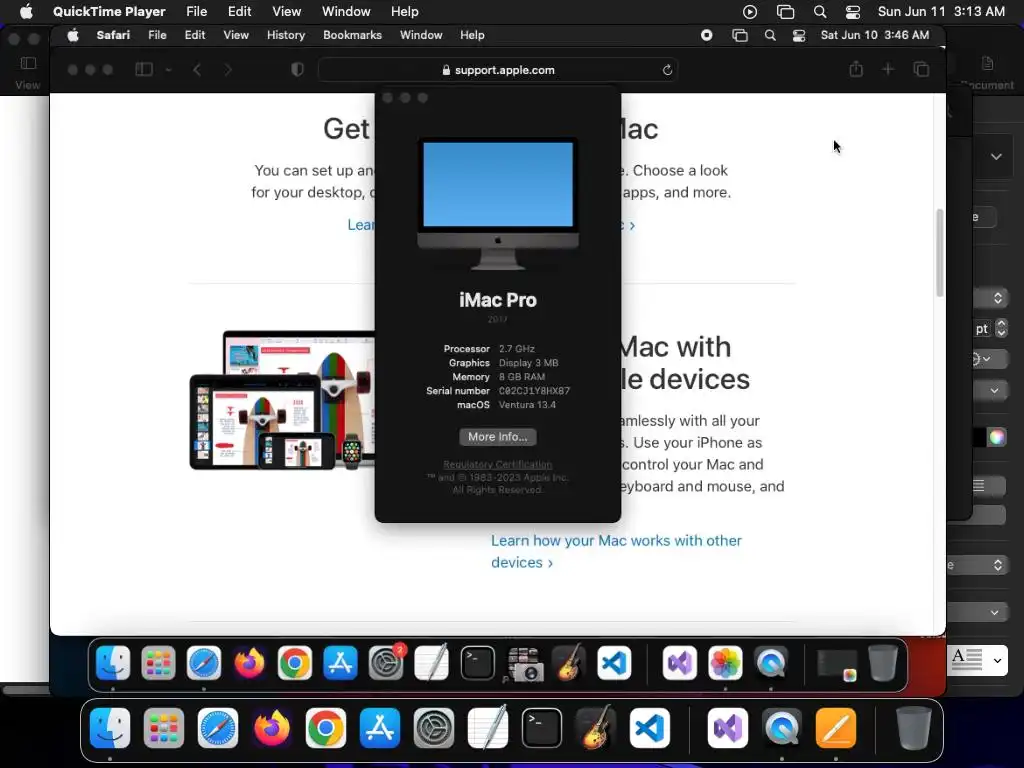Open Safari from the bottom system dock
Viewport: 1024px width, 768px height.
coord(217,728)
